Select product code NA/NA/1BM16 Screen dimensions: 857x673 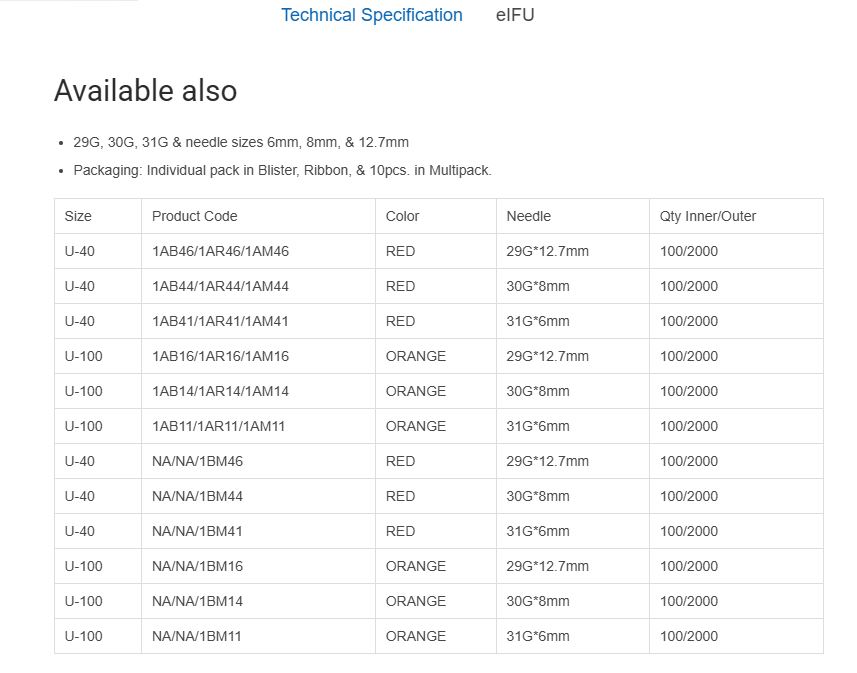(197, 566)
